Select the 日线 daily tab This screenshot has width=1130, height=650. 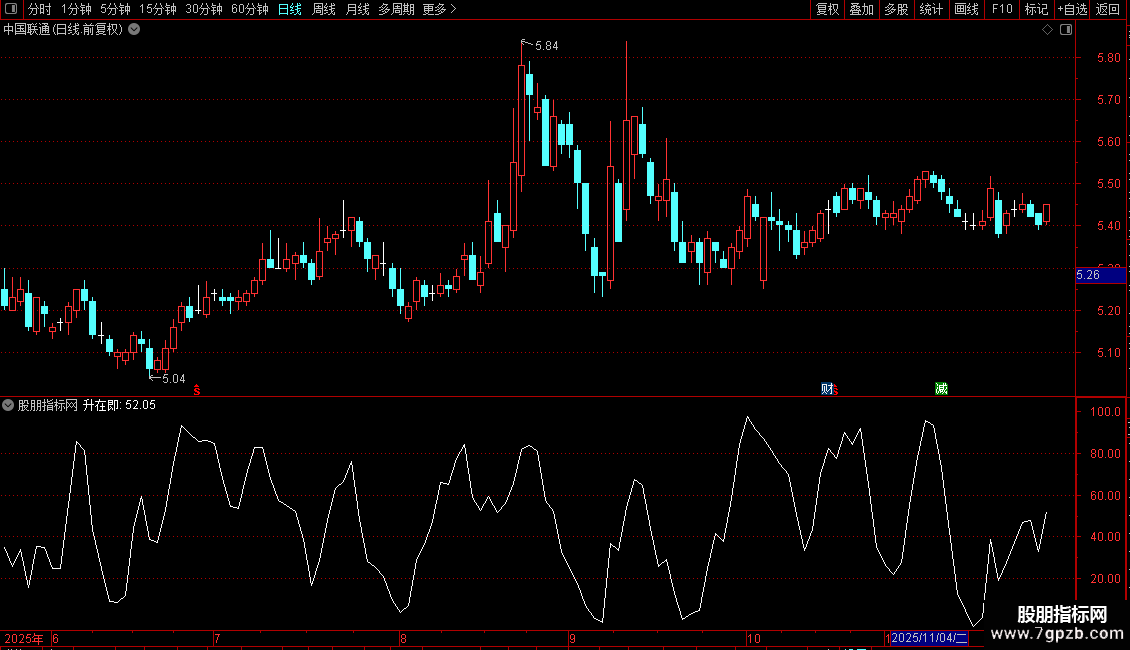290,9
